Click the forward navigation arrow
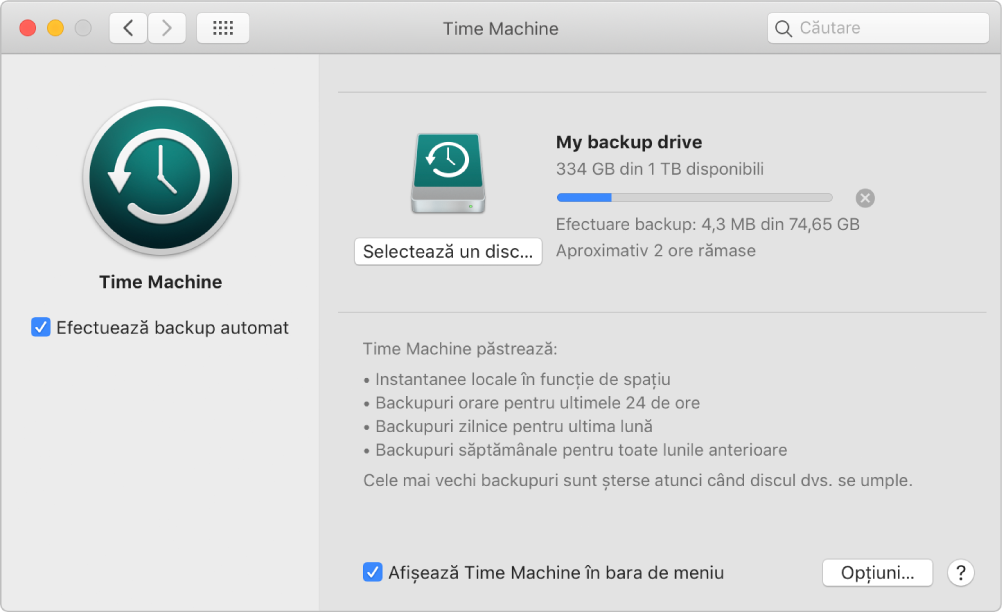The image size is (1003, 614). (x=166, y=27)
